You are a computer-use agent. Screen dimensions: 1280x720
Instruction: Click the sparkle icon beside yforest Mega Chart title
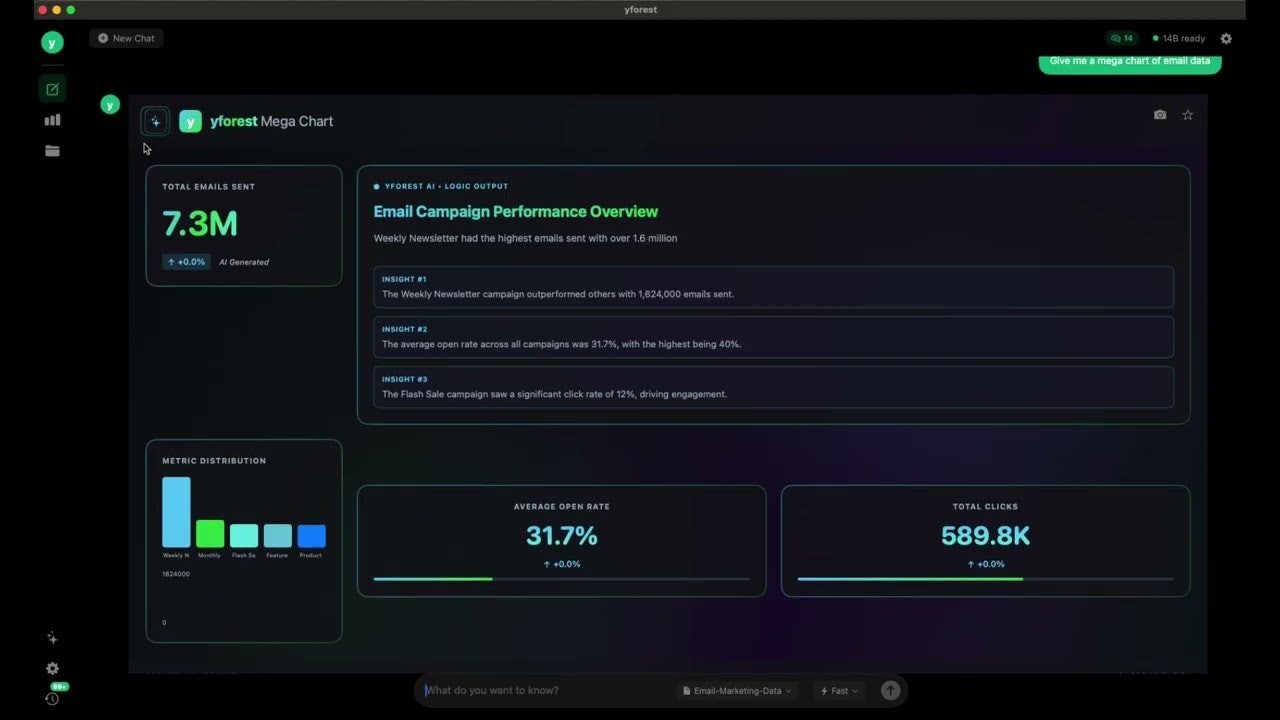click(155, 121)
